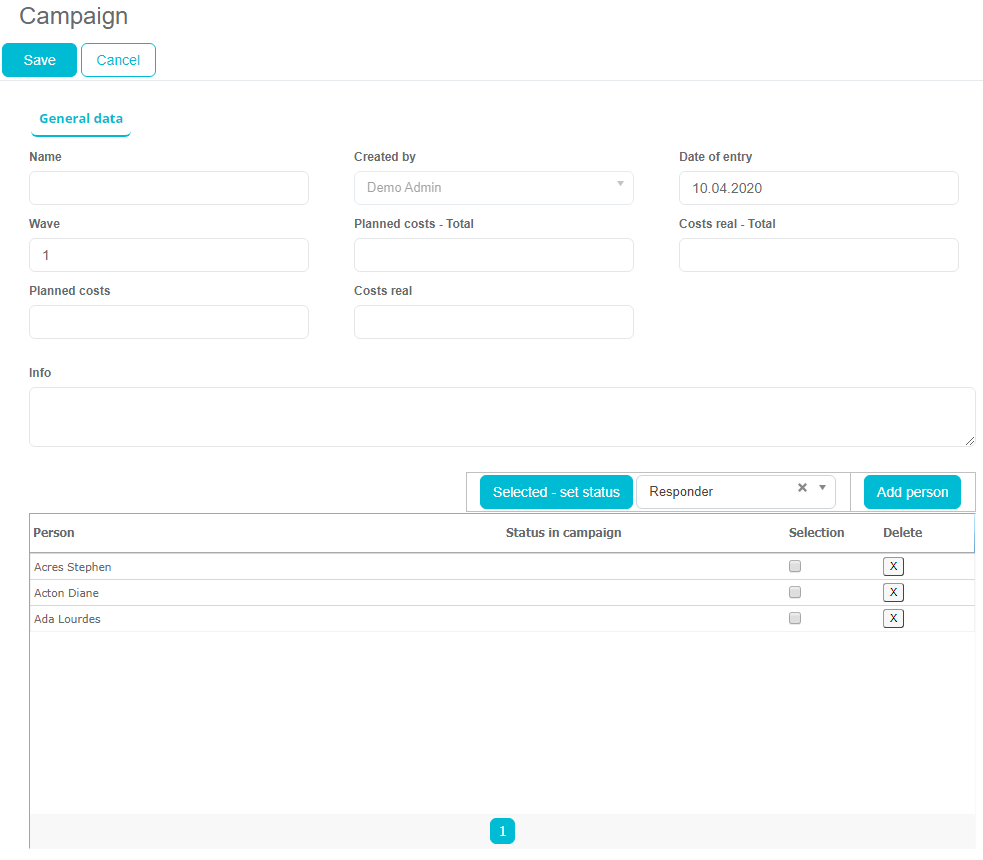This screenshot has height=860, width=983.
Task: Open the Created by dropdown
Action: point(493,188)
